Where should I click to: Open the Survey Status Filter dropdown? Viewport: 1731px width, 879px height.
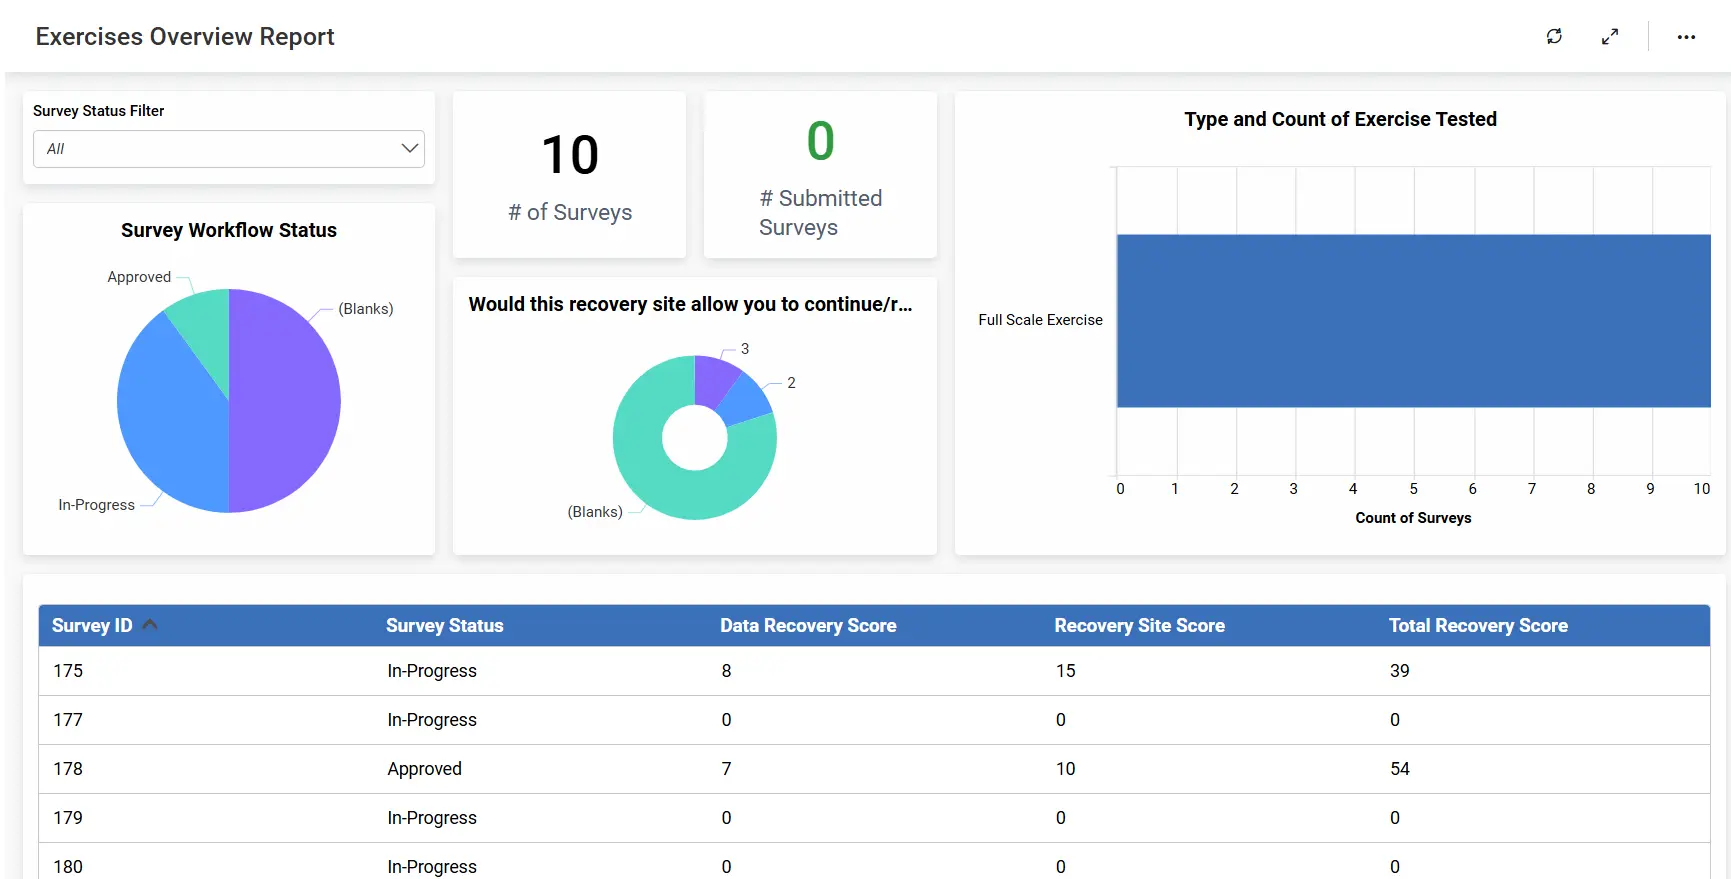pyautogui.click(x=228, y=149)
